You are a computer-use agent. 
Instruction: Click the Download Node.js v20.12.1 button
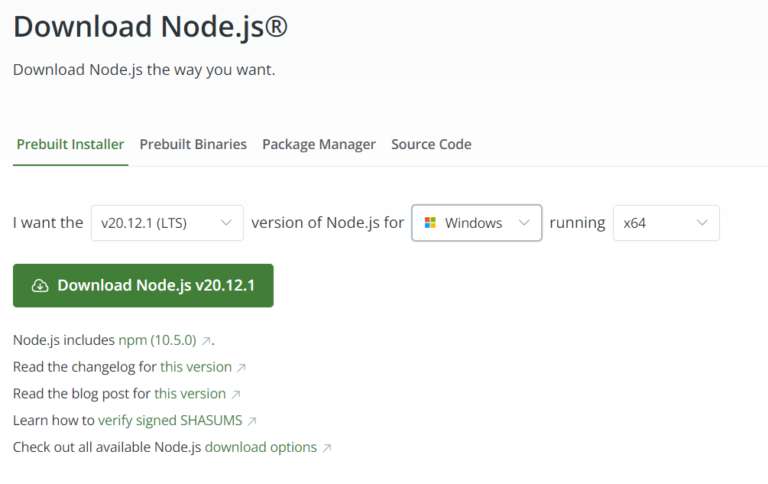143,286
